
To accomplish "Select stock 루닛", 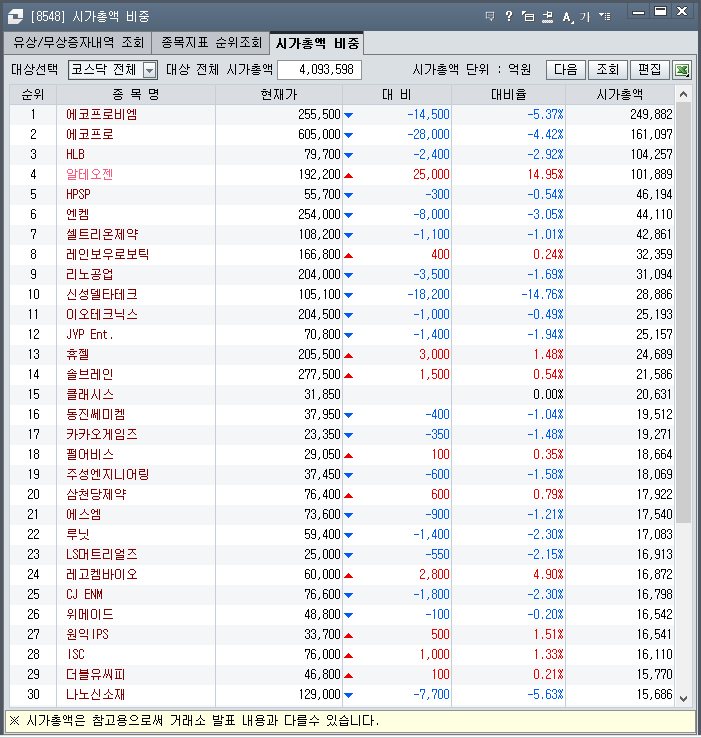I will pyautogui.click(x=78, y=535).
